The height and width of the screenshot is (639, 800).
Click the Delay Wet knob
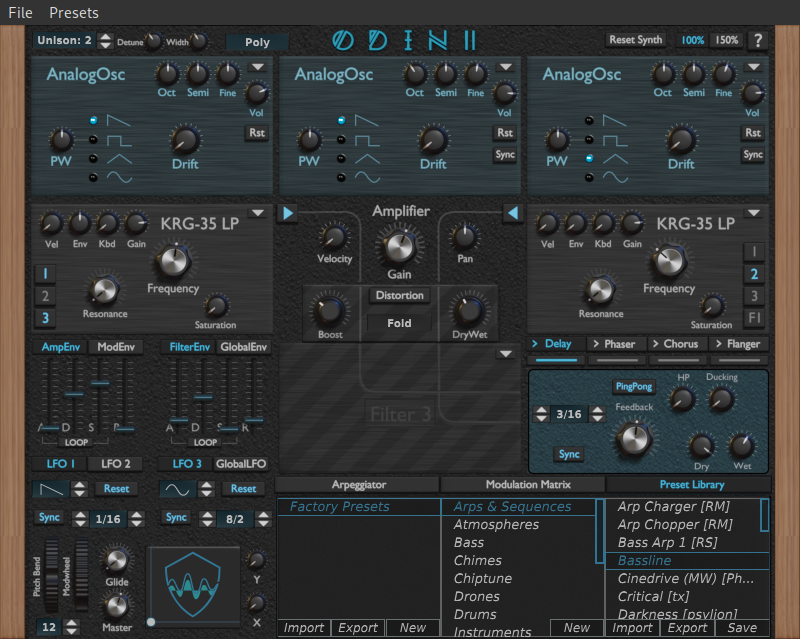[x=742, y=446]
